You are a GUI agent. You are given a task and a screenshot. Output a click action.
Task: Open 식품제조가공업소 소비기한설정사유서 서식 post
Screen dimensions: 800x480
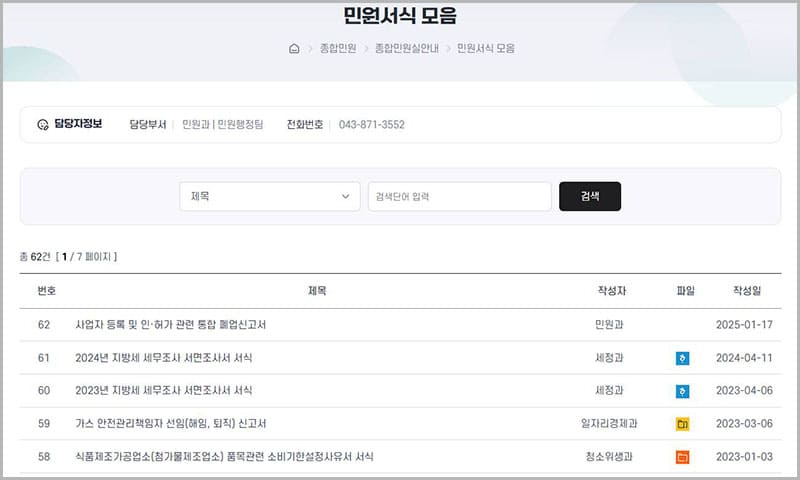(x=224, y=457)
